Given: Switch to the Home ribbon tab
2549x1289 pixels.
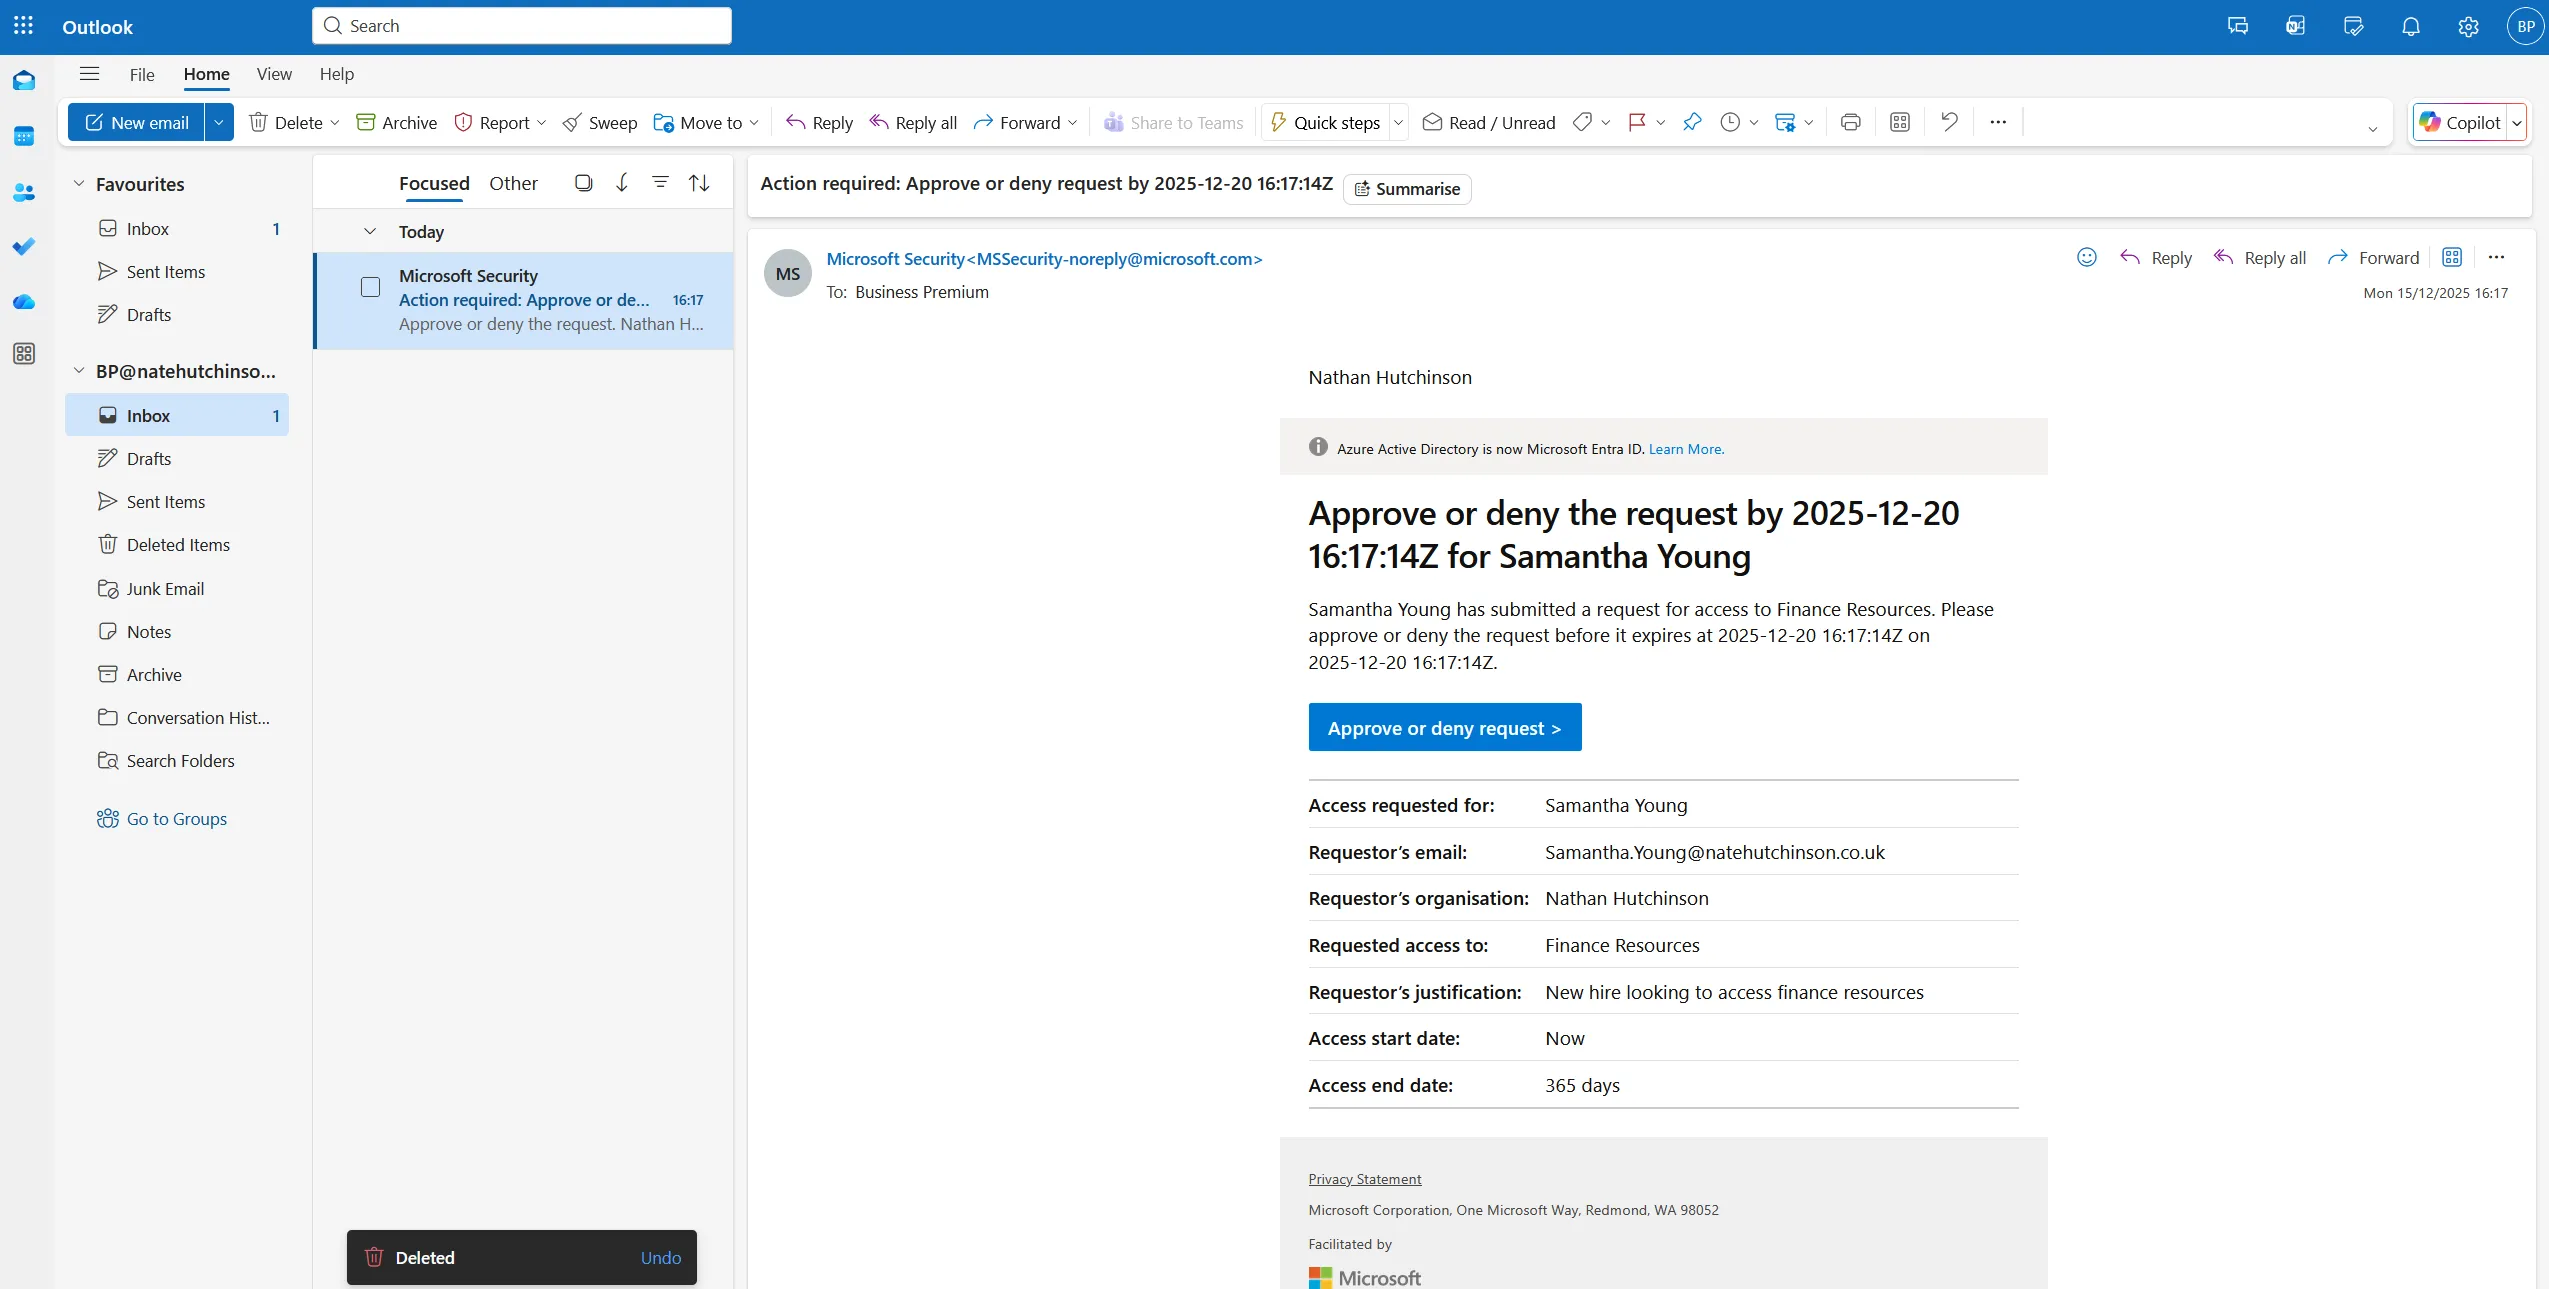Looking at the screenshot, I should pos(207,74).
